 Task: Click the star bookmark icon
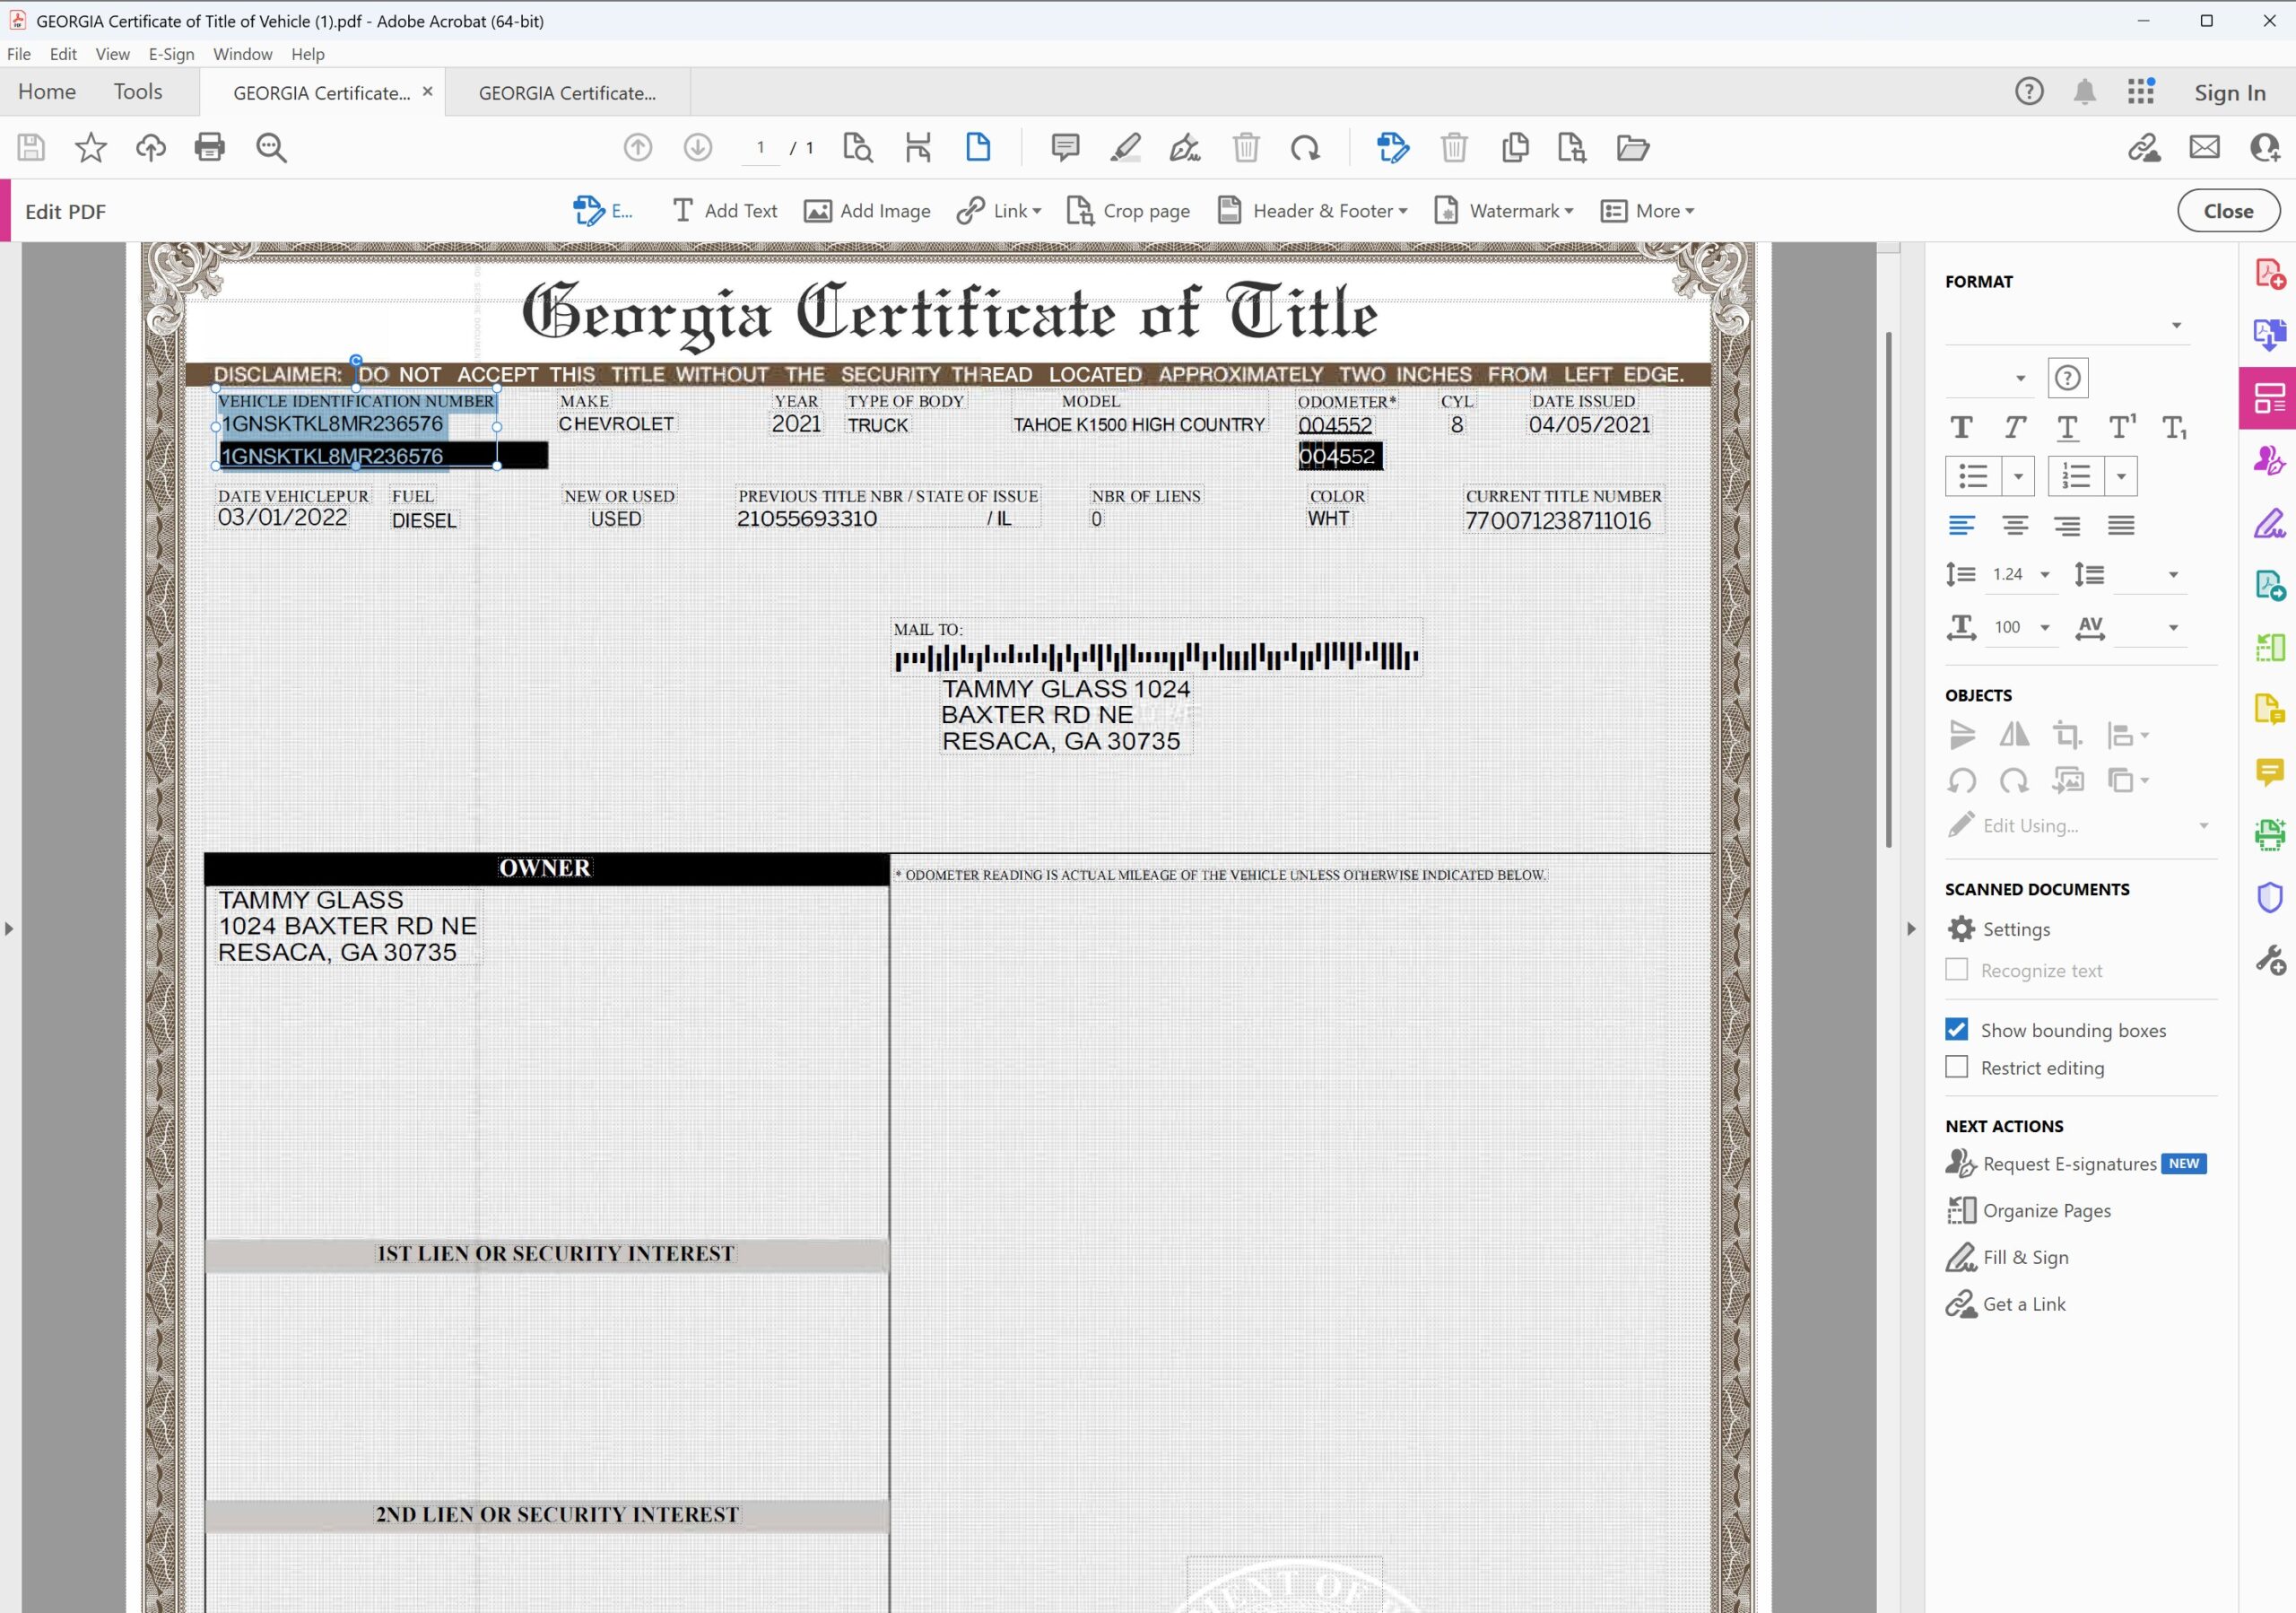(91, 148)
